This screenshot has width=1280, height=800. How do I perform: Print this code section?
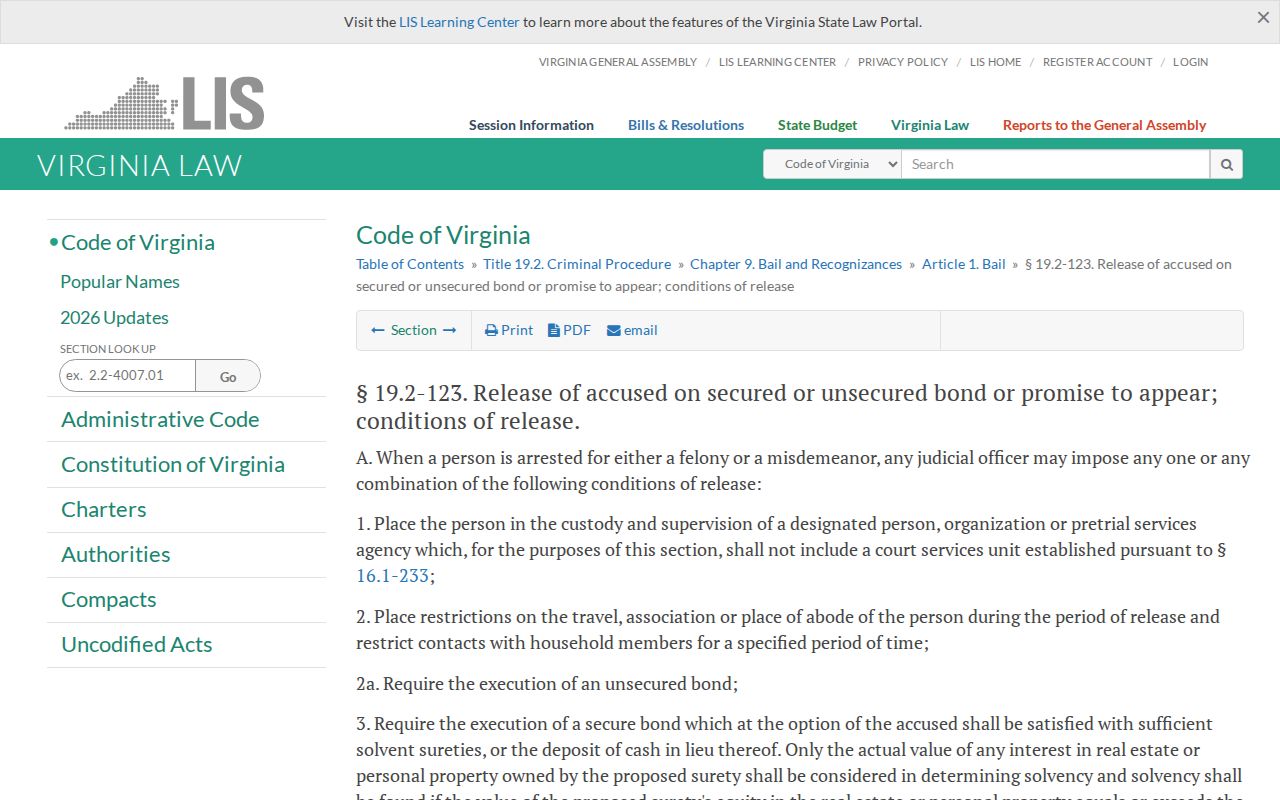click(509, 330)
